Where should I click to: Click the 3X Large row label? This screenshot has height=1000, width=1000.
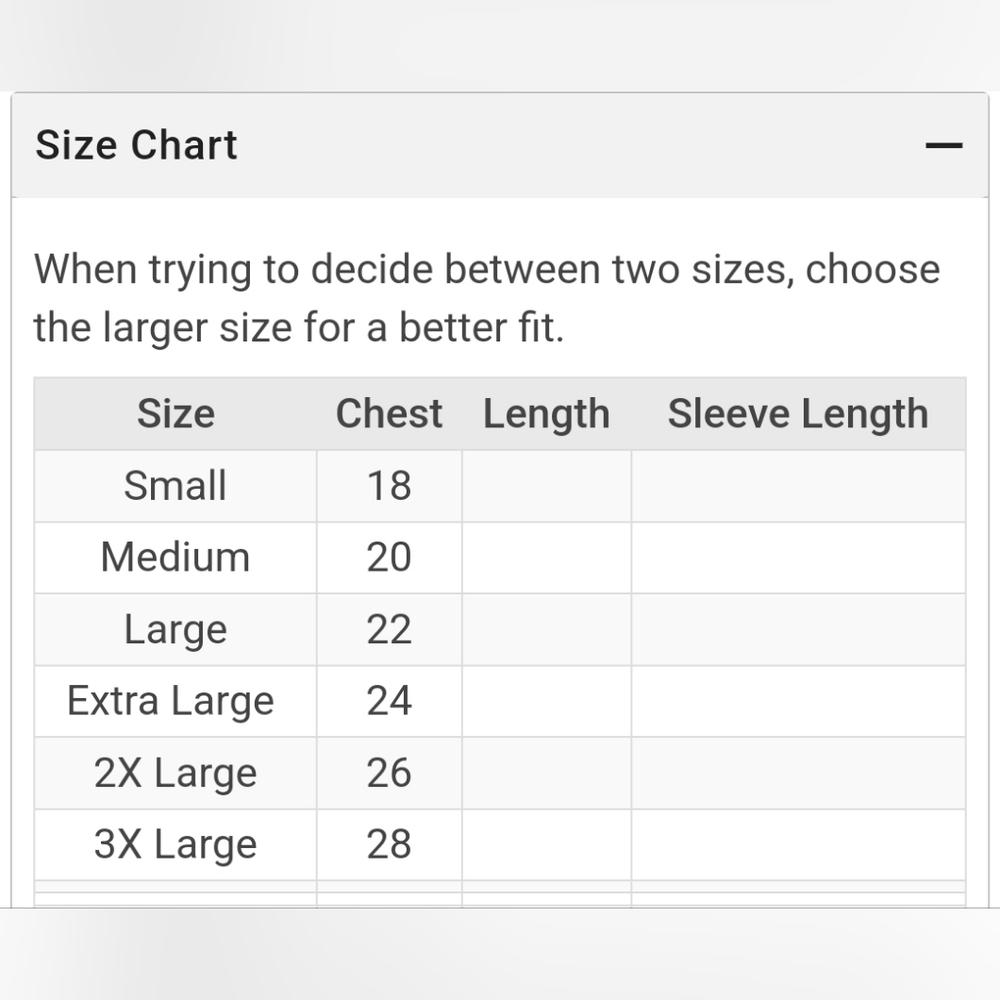pos(175,845)
